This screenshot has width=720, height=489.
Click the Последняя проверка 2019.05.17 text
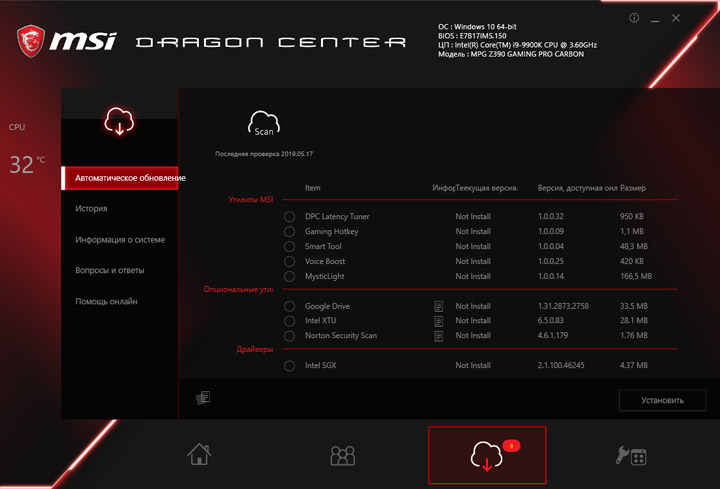(264, 154)
